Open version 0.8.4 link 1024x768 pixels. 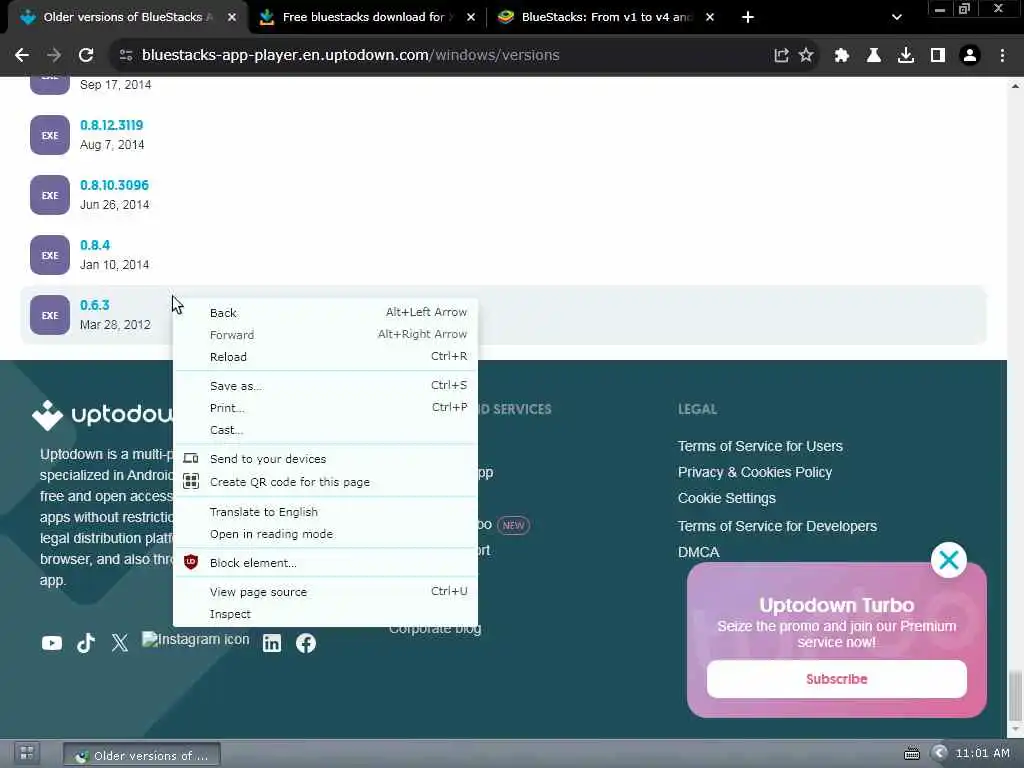(x=95, y=245)
